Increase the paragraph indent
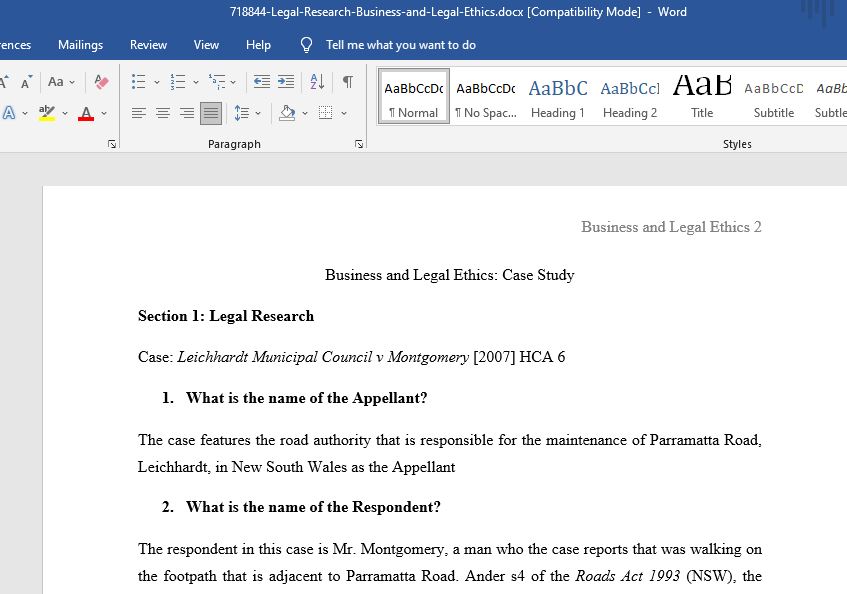Image resolution: width=847 pixels, height=594 pixels. coord(286,82)
